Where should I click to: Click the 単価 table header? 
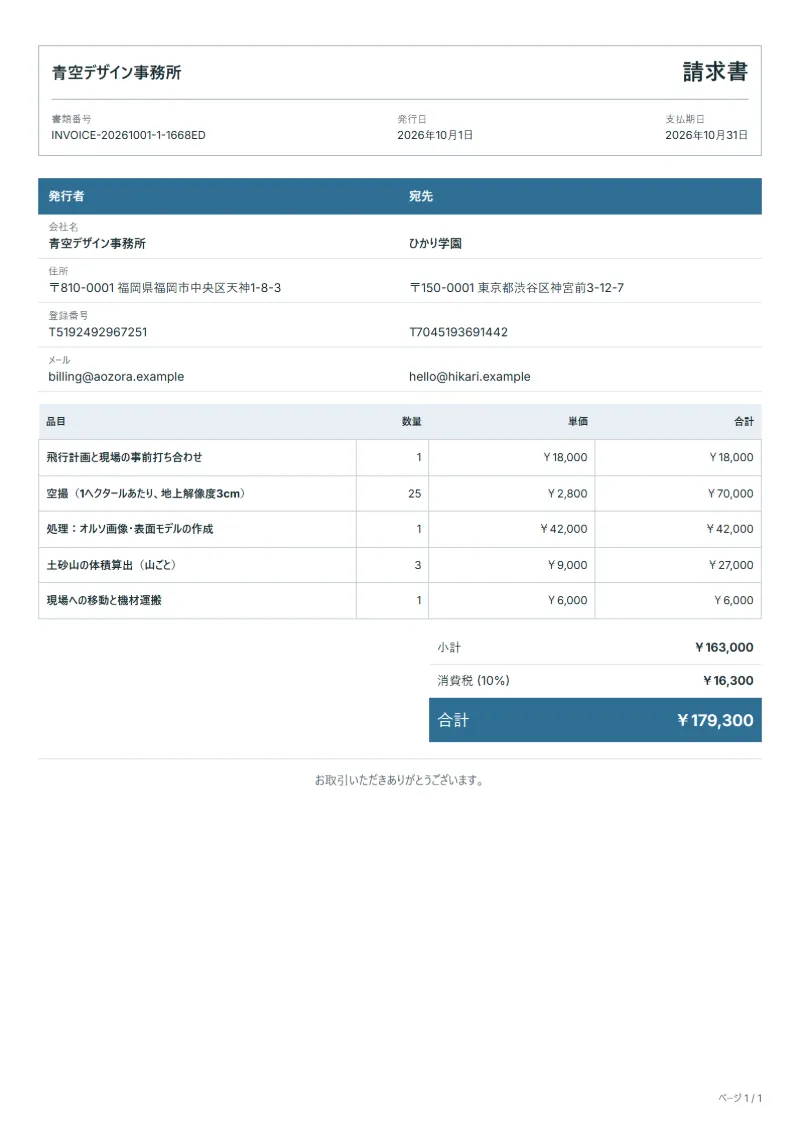click(578, 421)
